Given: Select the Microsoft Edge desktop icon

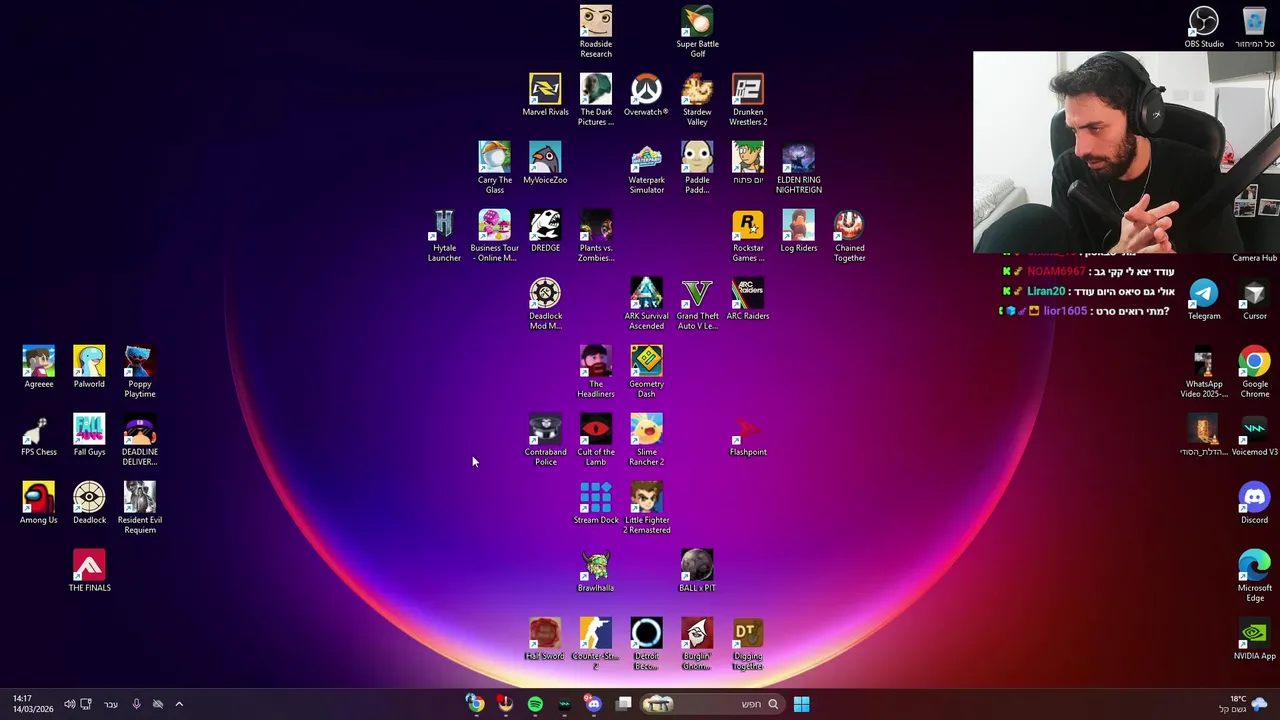Looking at the screenshot, I should 1255,575.
